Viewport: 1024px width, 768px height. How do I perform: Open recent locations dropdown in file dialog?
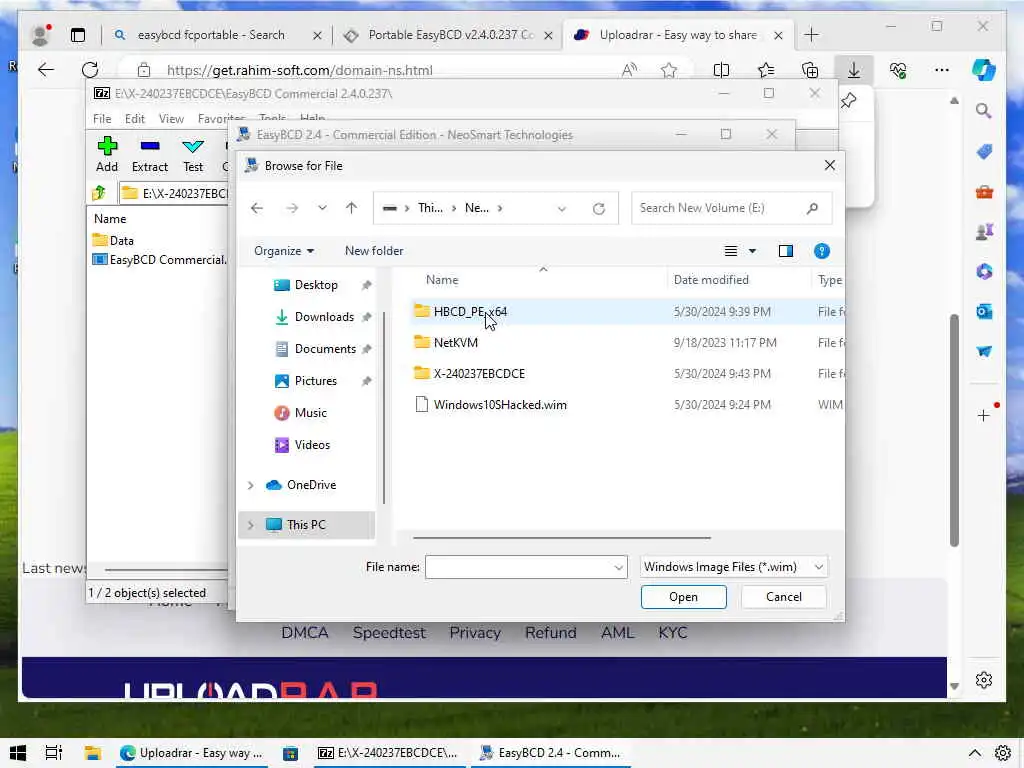point(322,208)
